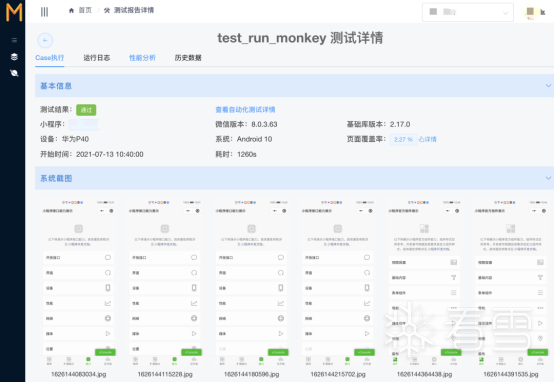
Task: Click the file name 1626144215702.jpg
Action: coord(338,374)
